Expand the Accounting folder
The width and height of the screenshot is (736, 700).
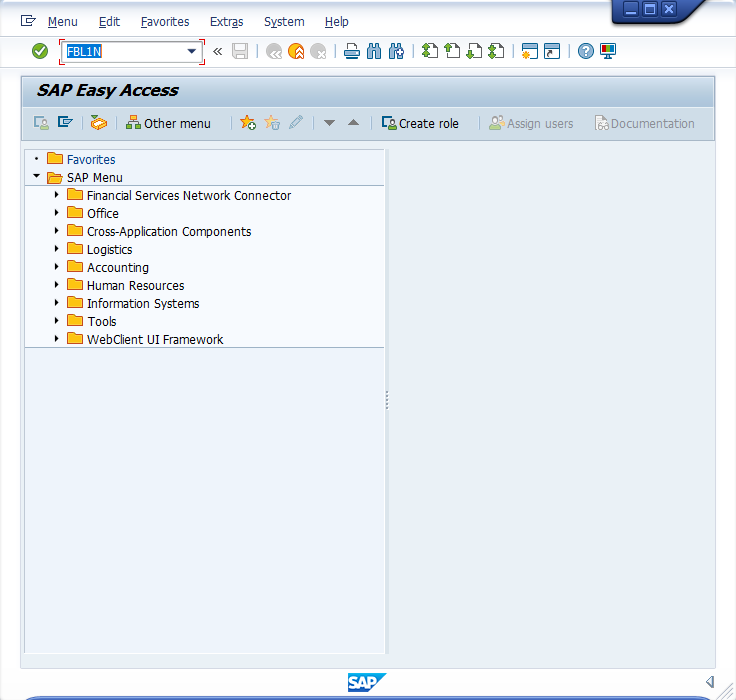(57, 267)
